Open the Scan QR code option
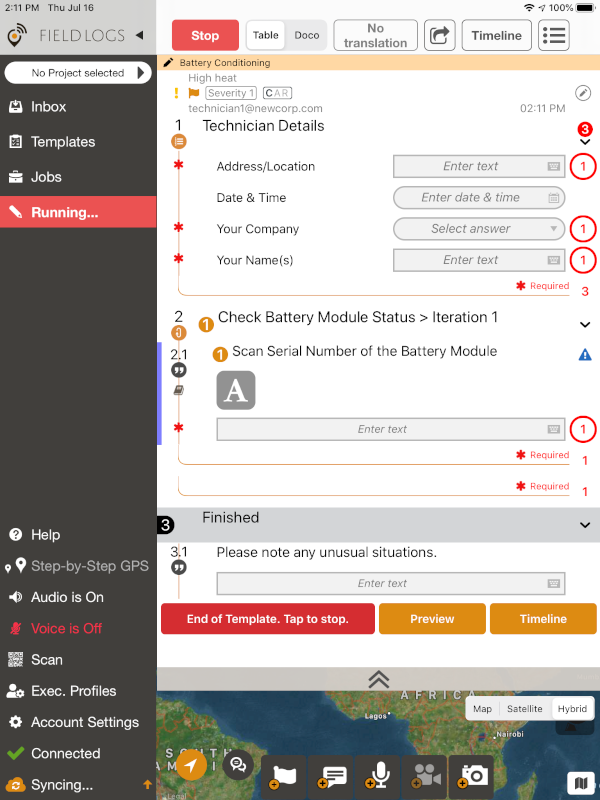The height and width of the screenshot is (800, 600). (x=47, y=660)
